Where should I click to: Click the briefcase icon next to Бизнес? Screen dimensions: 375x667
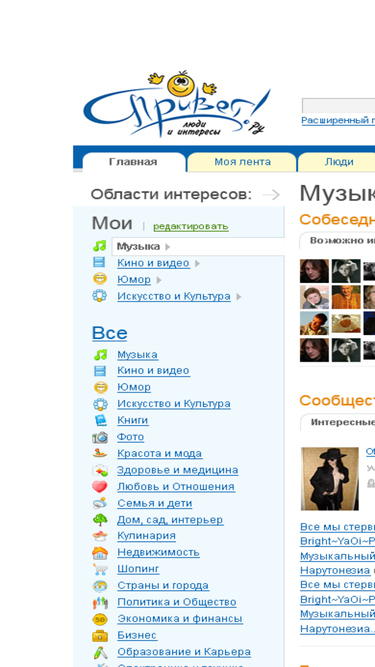(100, 636)
